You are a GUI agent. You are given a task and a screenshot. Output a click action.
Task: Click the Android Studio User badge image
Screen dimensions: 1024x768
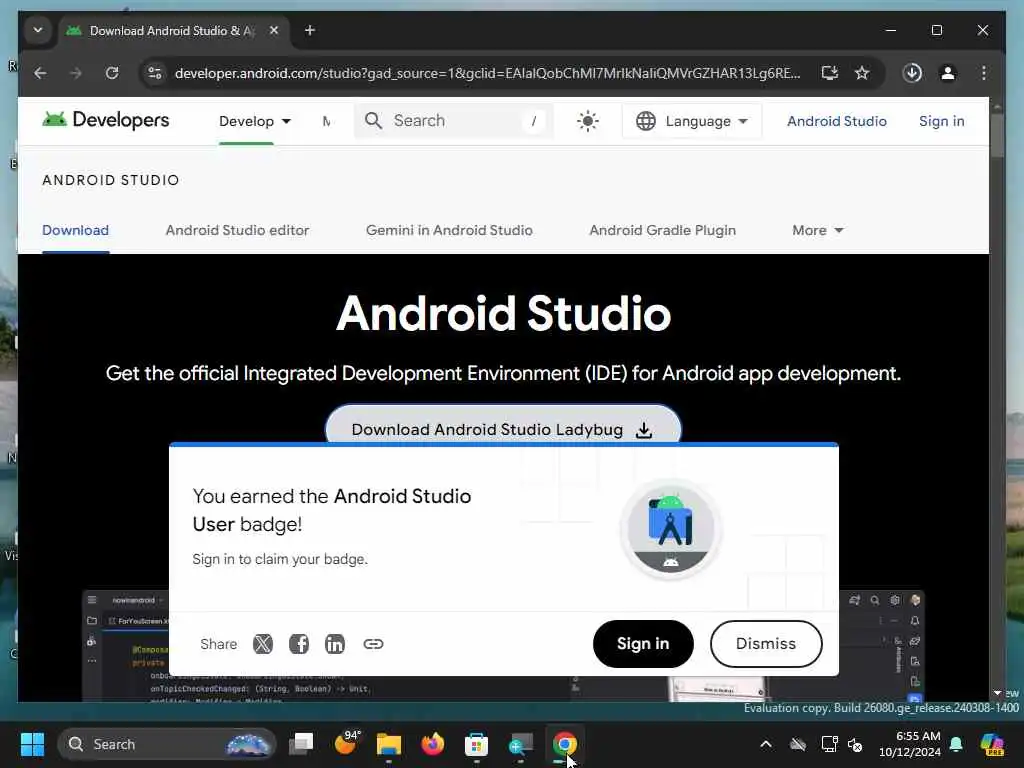[670, 529]
